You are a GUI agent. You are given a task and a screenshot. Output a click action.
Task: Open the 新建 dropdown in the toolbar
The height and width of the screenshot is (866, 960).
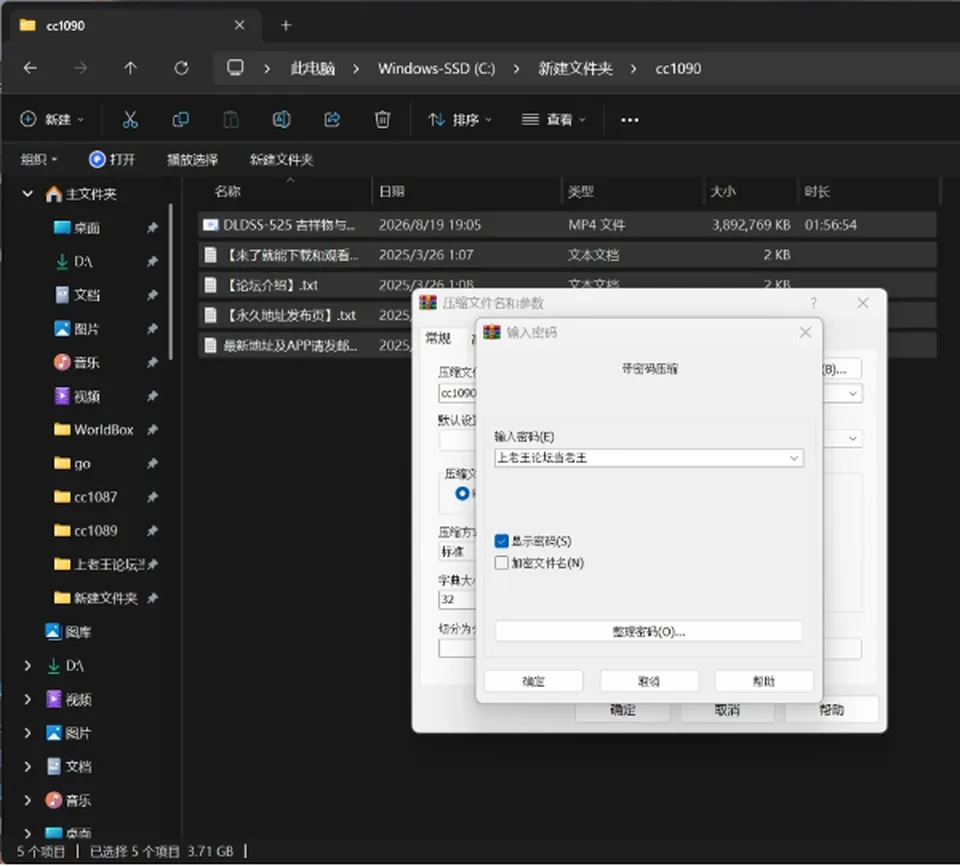[x=52, y=119]
